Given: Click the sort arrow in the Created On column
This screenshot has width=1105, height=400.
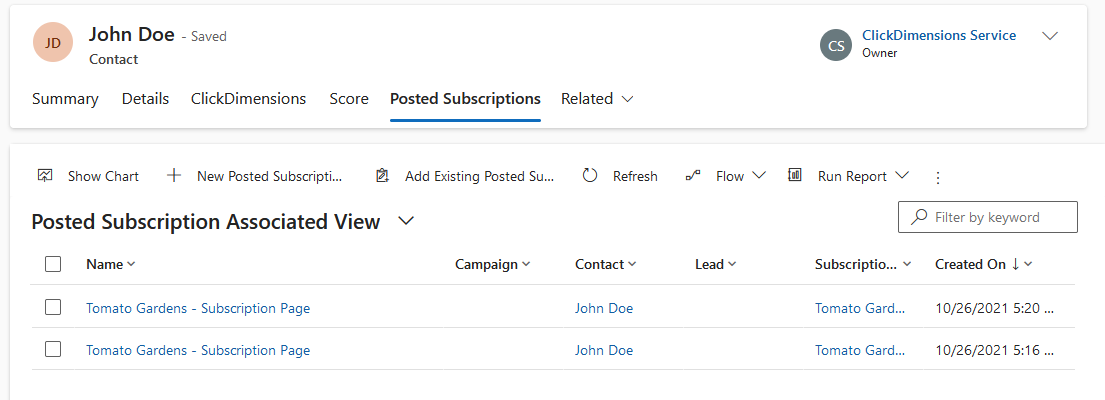Looking at the screenshot, I should point(1016,264).
